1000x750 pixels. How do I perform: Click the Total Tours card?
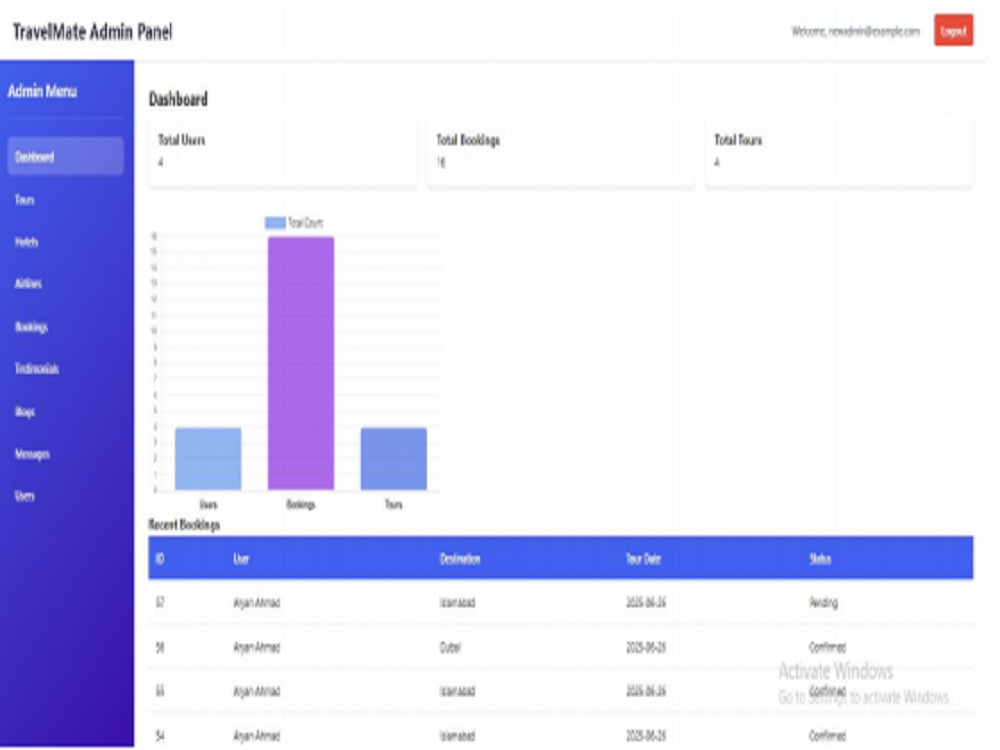click(839, 151)
